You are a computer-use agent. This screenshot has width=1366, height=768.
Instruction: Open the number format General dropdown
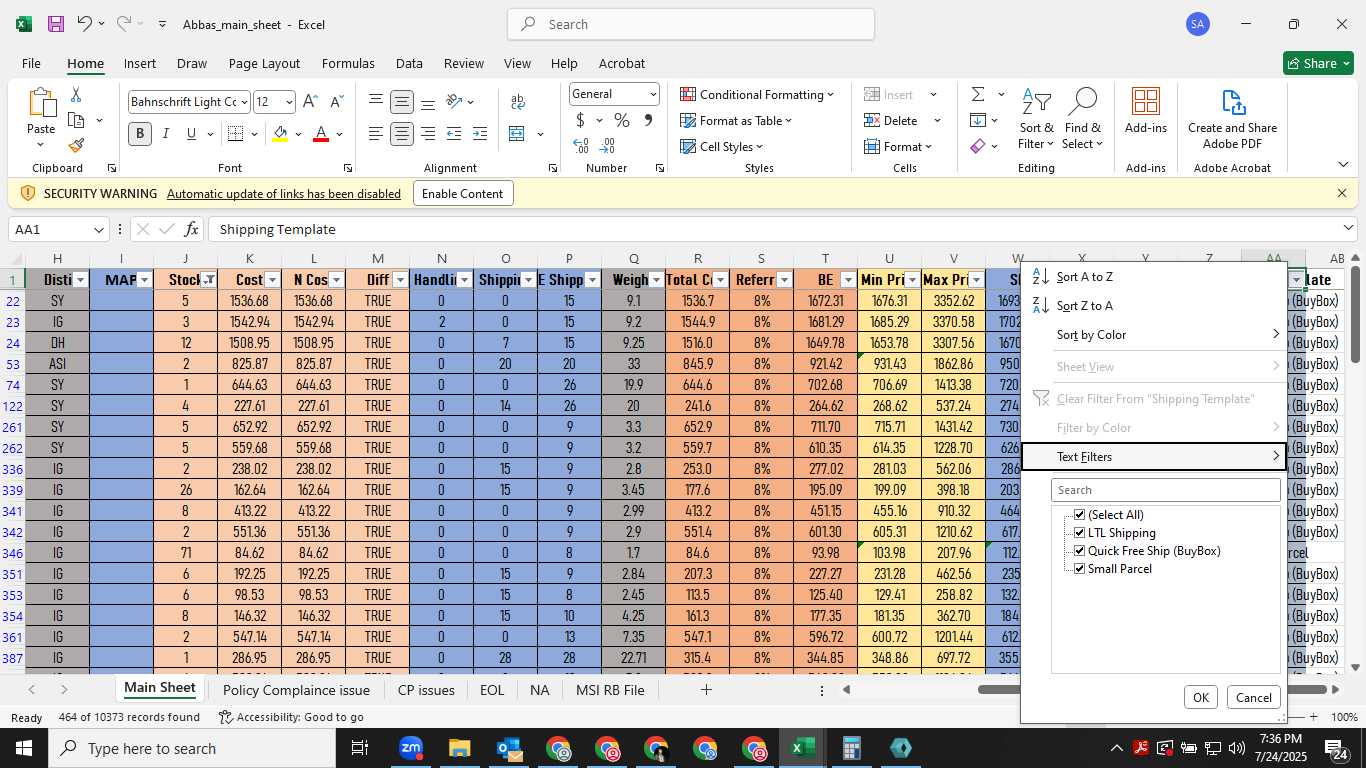point(653,94)
